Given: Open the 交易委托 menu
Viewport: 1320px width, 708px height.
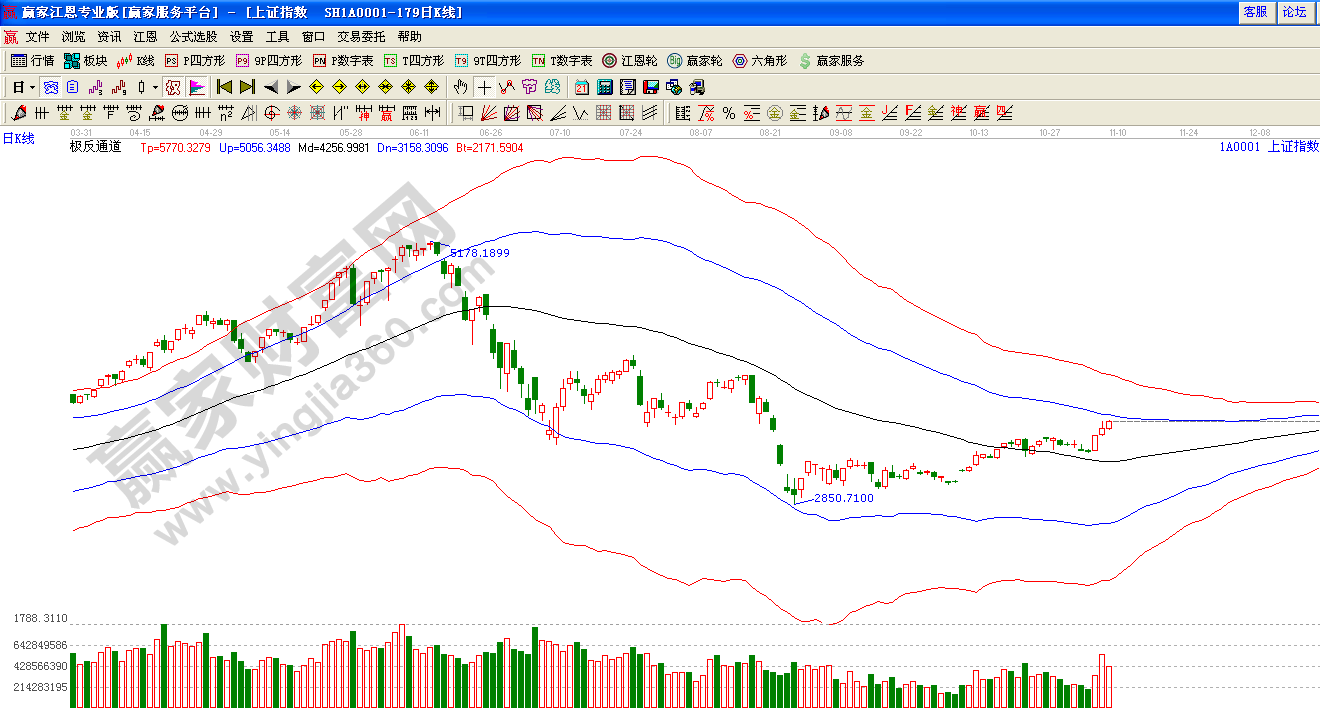Looking at the screenshot, I should (x=361, y=37).
